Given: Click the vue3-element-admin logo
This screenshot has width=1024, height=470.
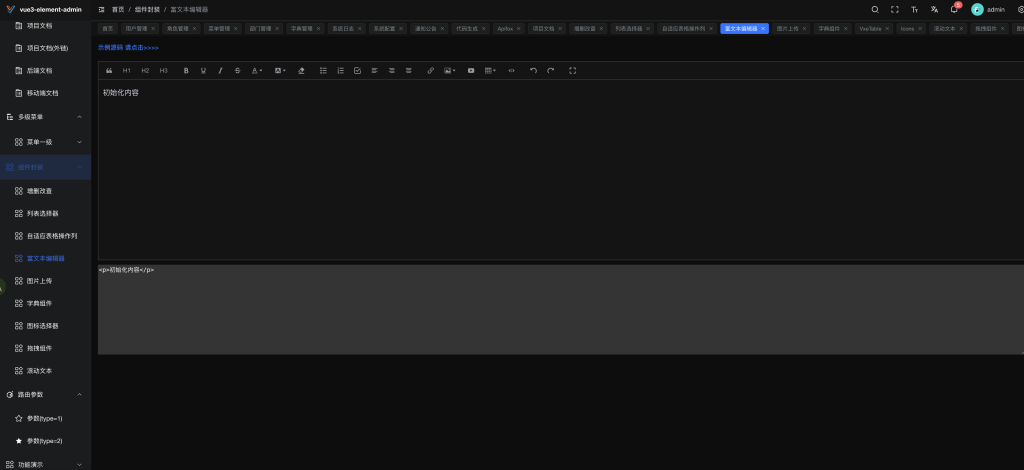Looking at the screenshot, I should (x=44, y=9).
